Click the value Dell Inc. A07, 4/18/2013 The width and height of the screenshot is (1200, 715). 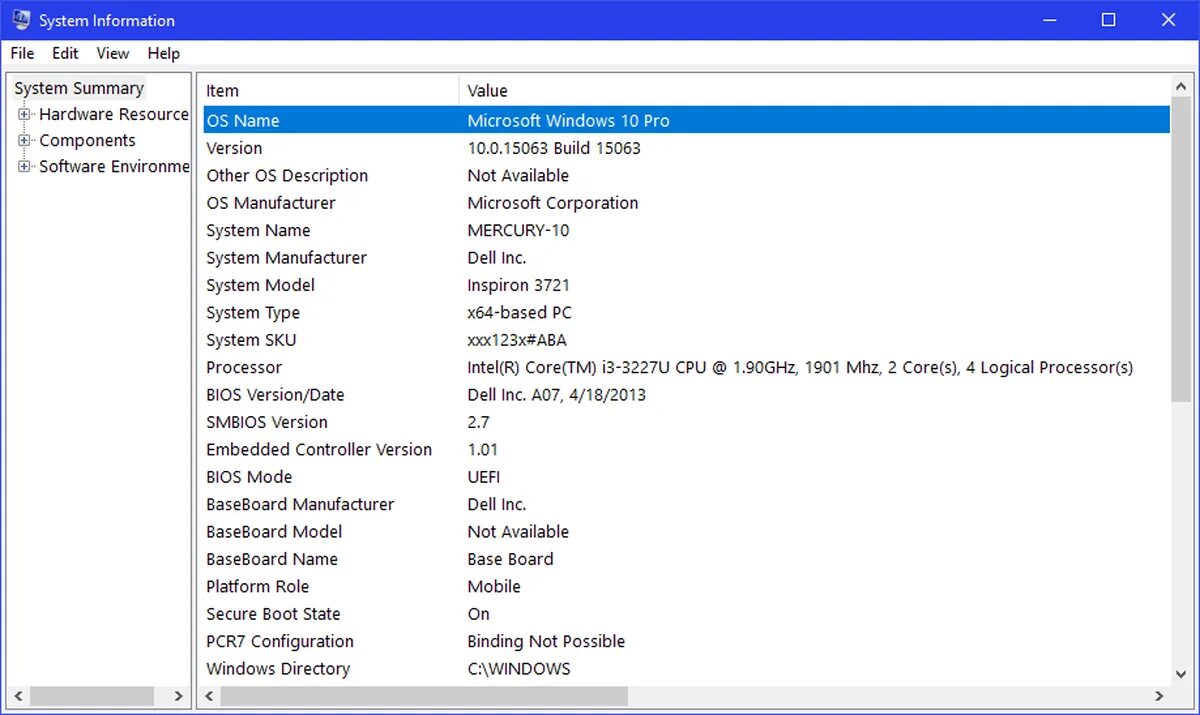(556, 395)
